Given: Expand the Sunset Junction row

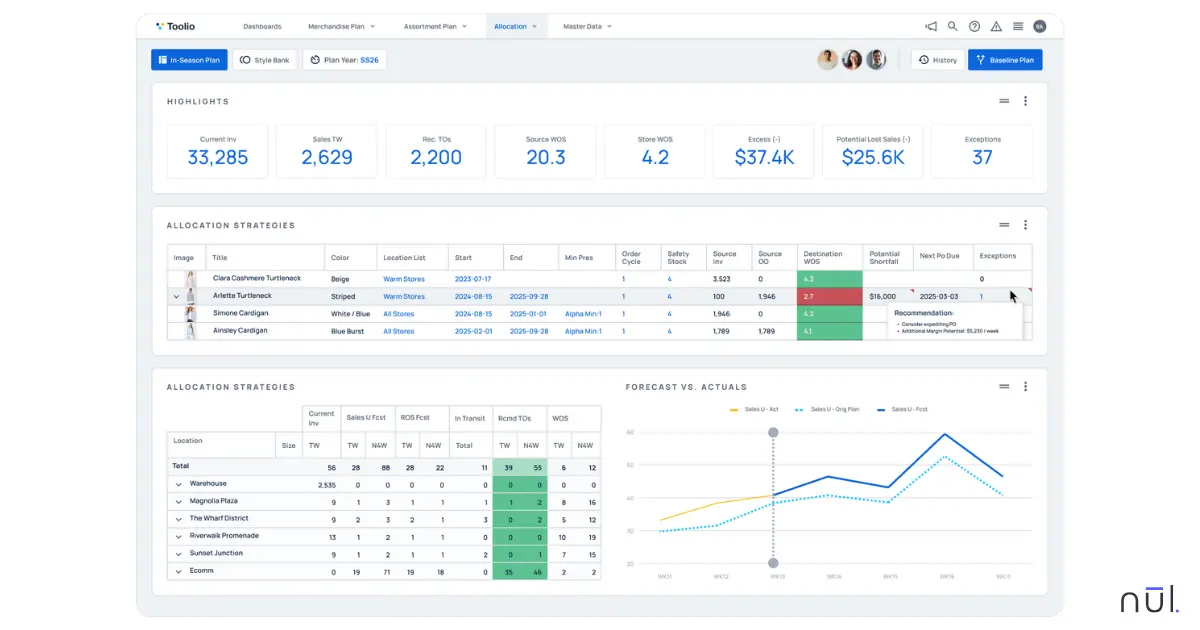Looking at the screenshot, I should [x=177, y=553].
